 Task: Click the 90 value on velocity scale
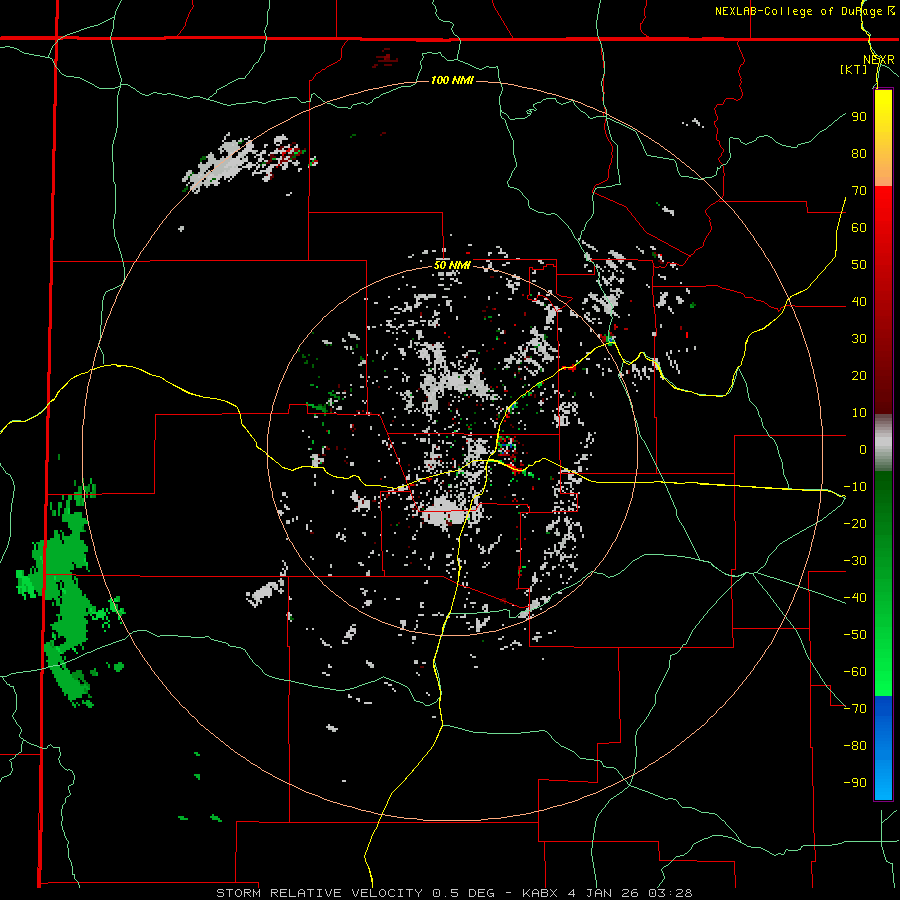point(859,117)
